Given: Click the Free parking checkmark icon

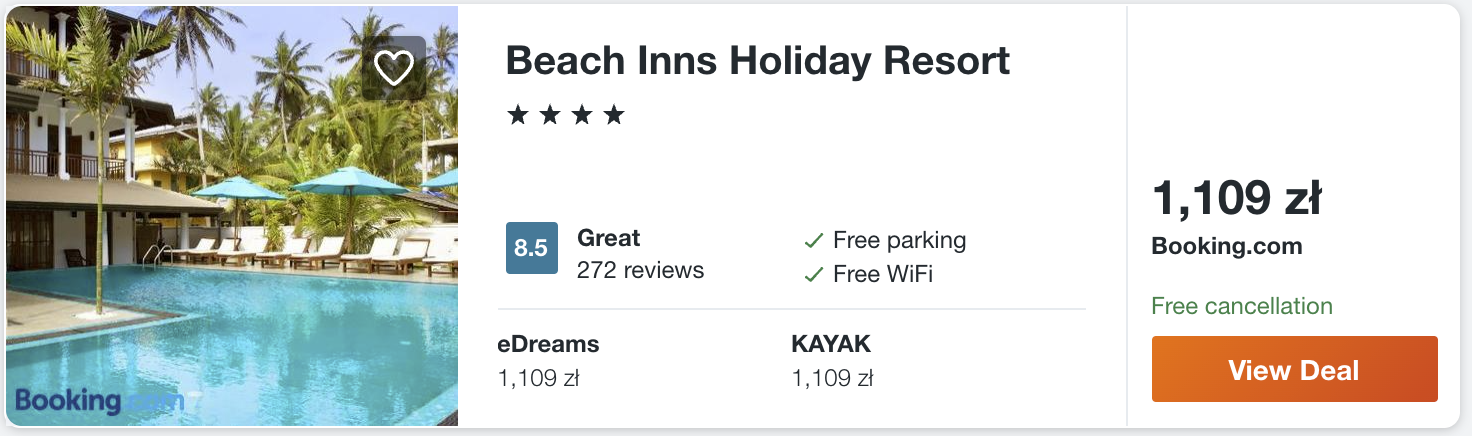Looking at the screenshot, I should point(814,241).
